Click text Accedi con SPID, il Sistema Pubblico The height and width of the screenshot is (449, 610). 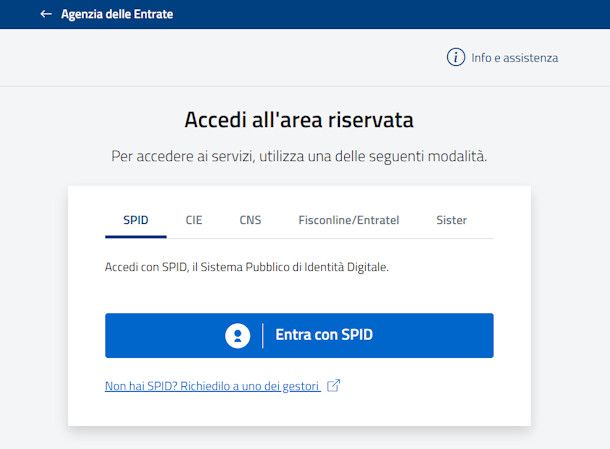[x=247, y=267]
